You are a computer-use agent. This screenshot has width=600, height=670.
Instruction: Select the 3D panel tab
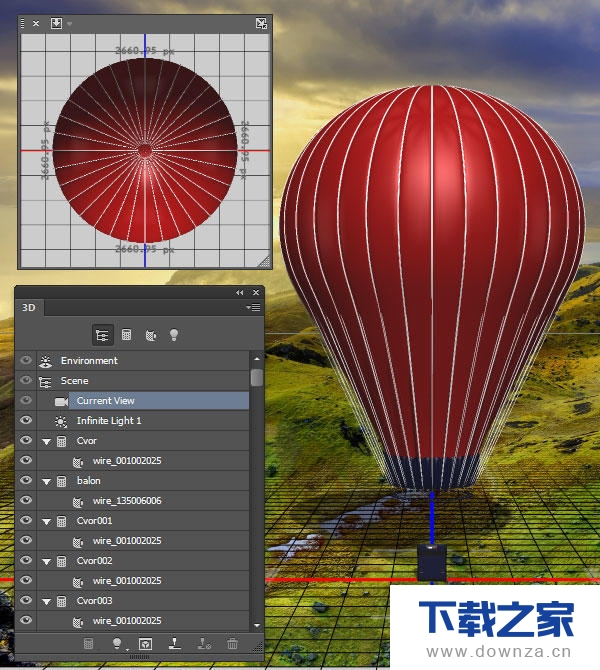coord(29,308)
